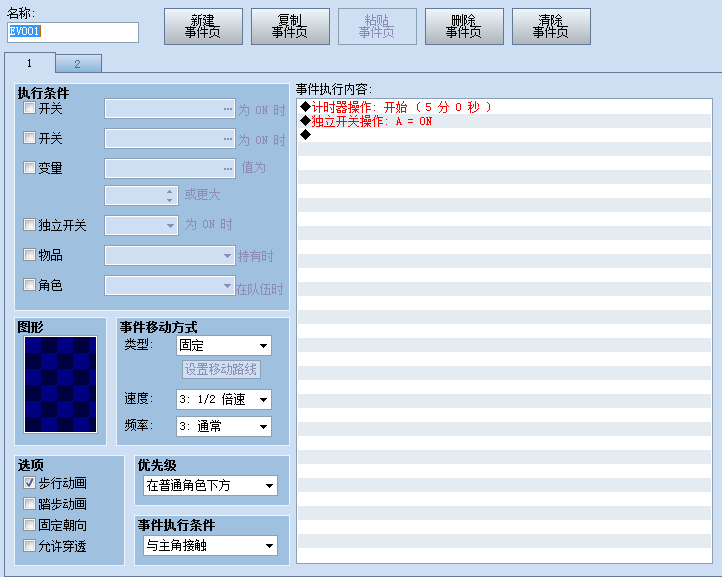Open the 频率 dropdown showing 通常
Viewport: 722px width, 577px height.
pyautogui.click(x=224, y=426)
